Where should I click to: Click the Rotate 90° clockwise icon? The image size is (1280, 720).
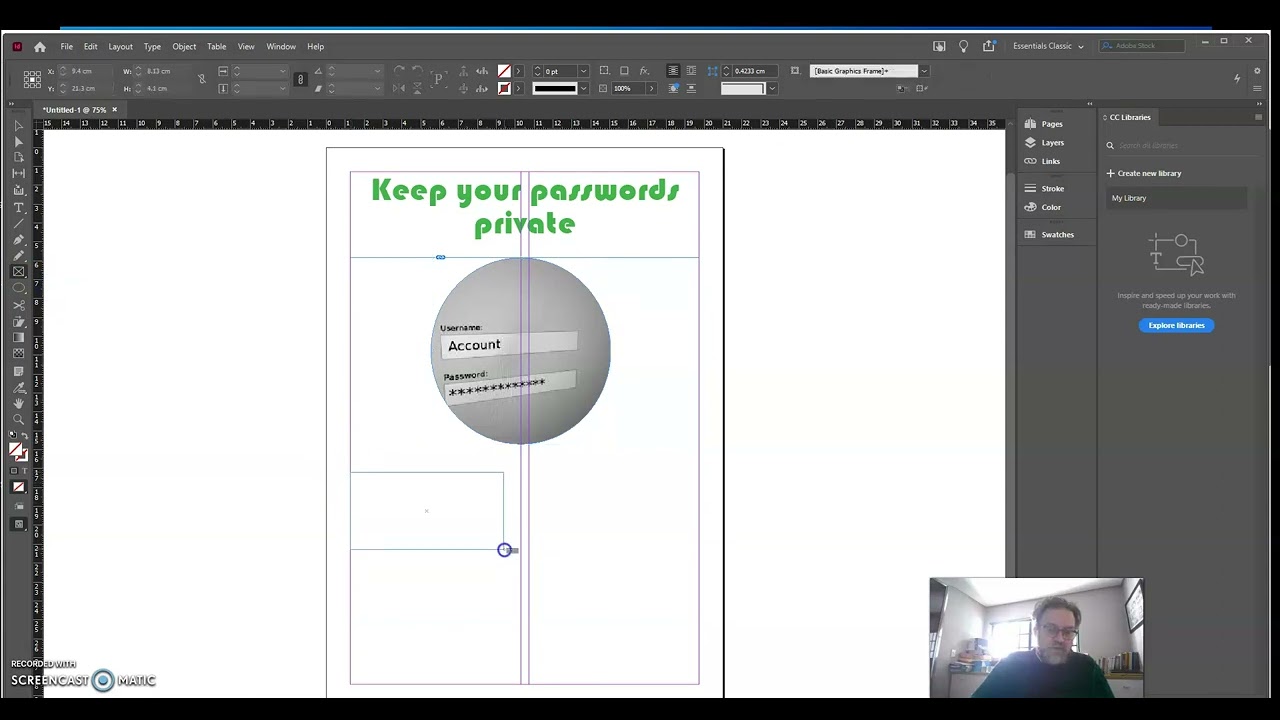pos(398,70)
